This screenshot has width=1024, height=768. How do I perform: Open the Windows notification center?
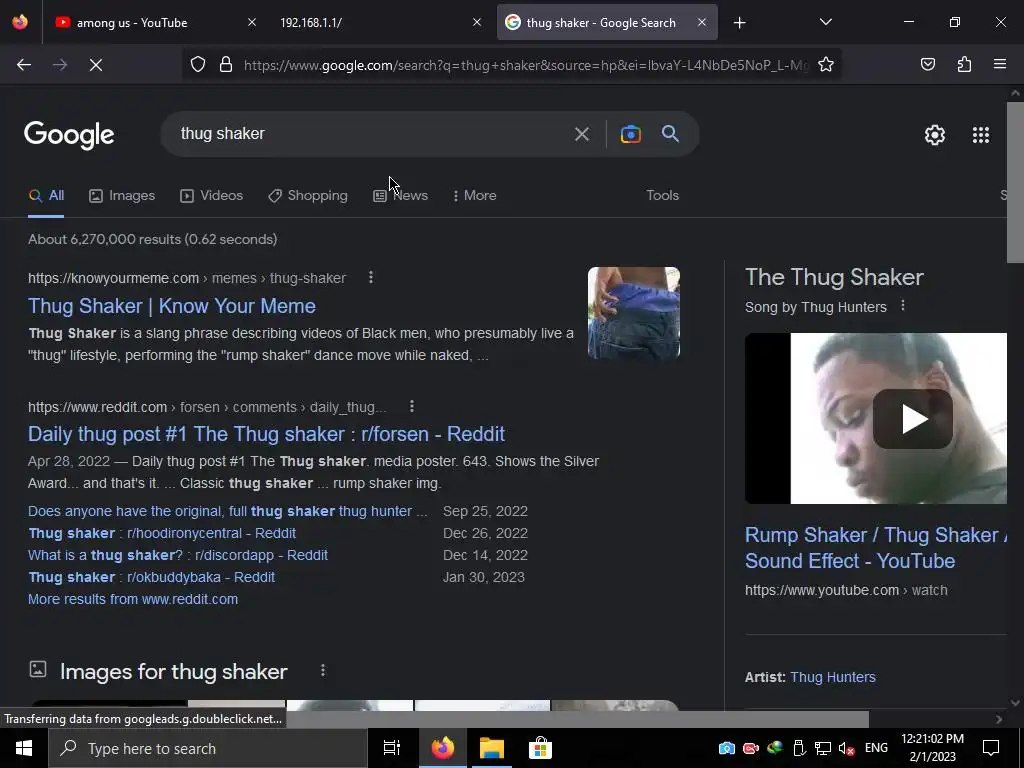[x=991, y=748]
